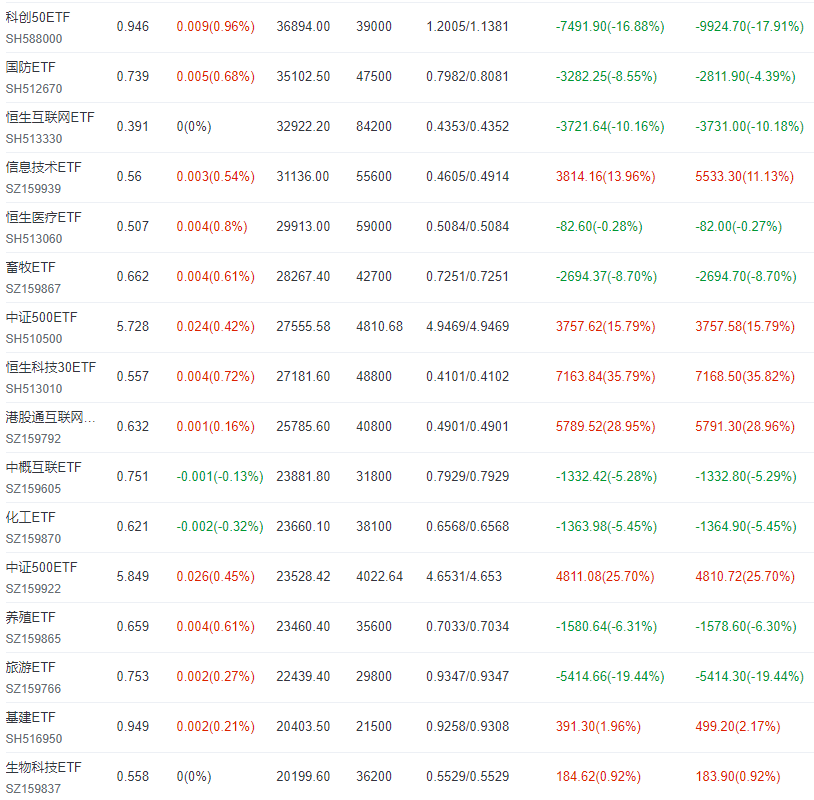Open 养殖ETF fund name
The height and width of the screenshot is (800, 814).
coord(30,617)
